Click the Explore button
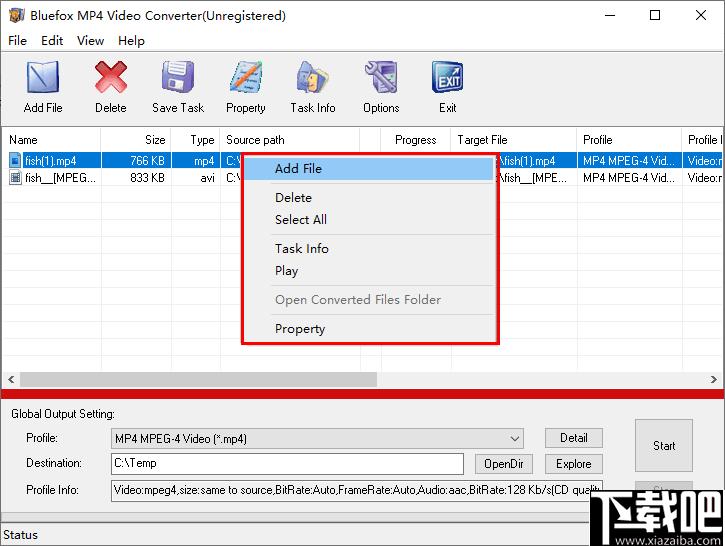Viewport: 725px width, 546px height. tap(573, 464)
